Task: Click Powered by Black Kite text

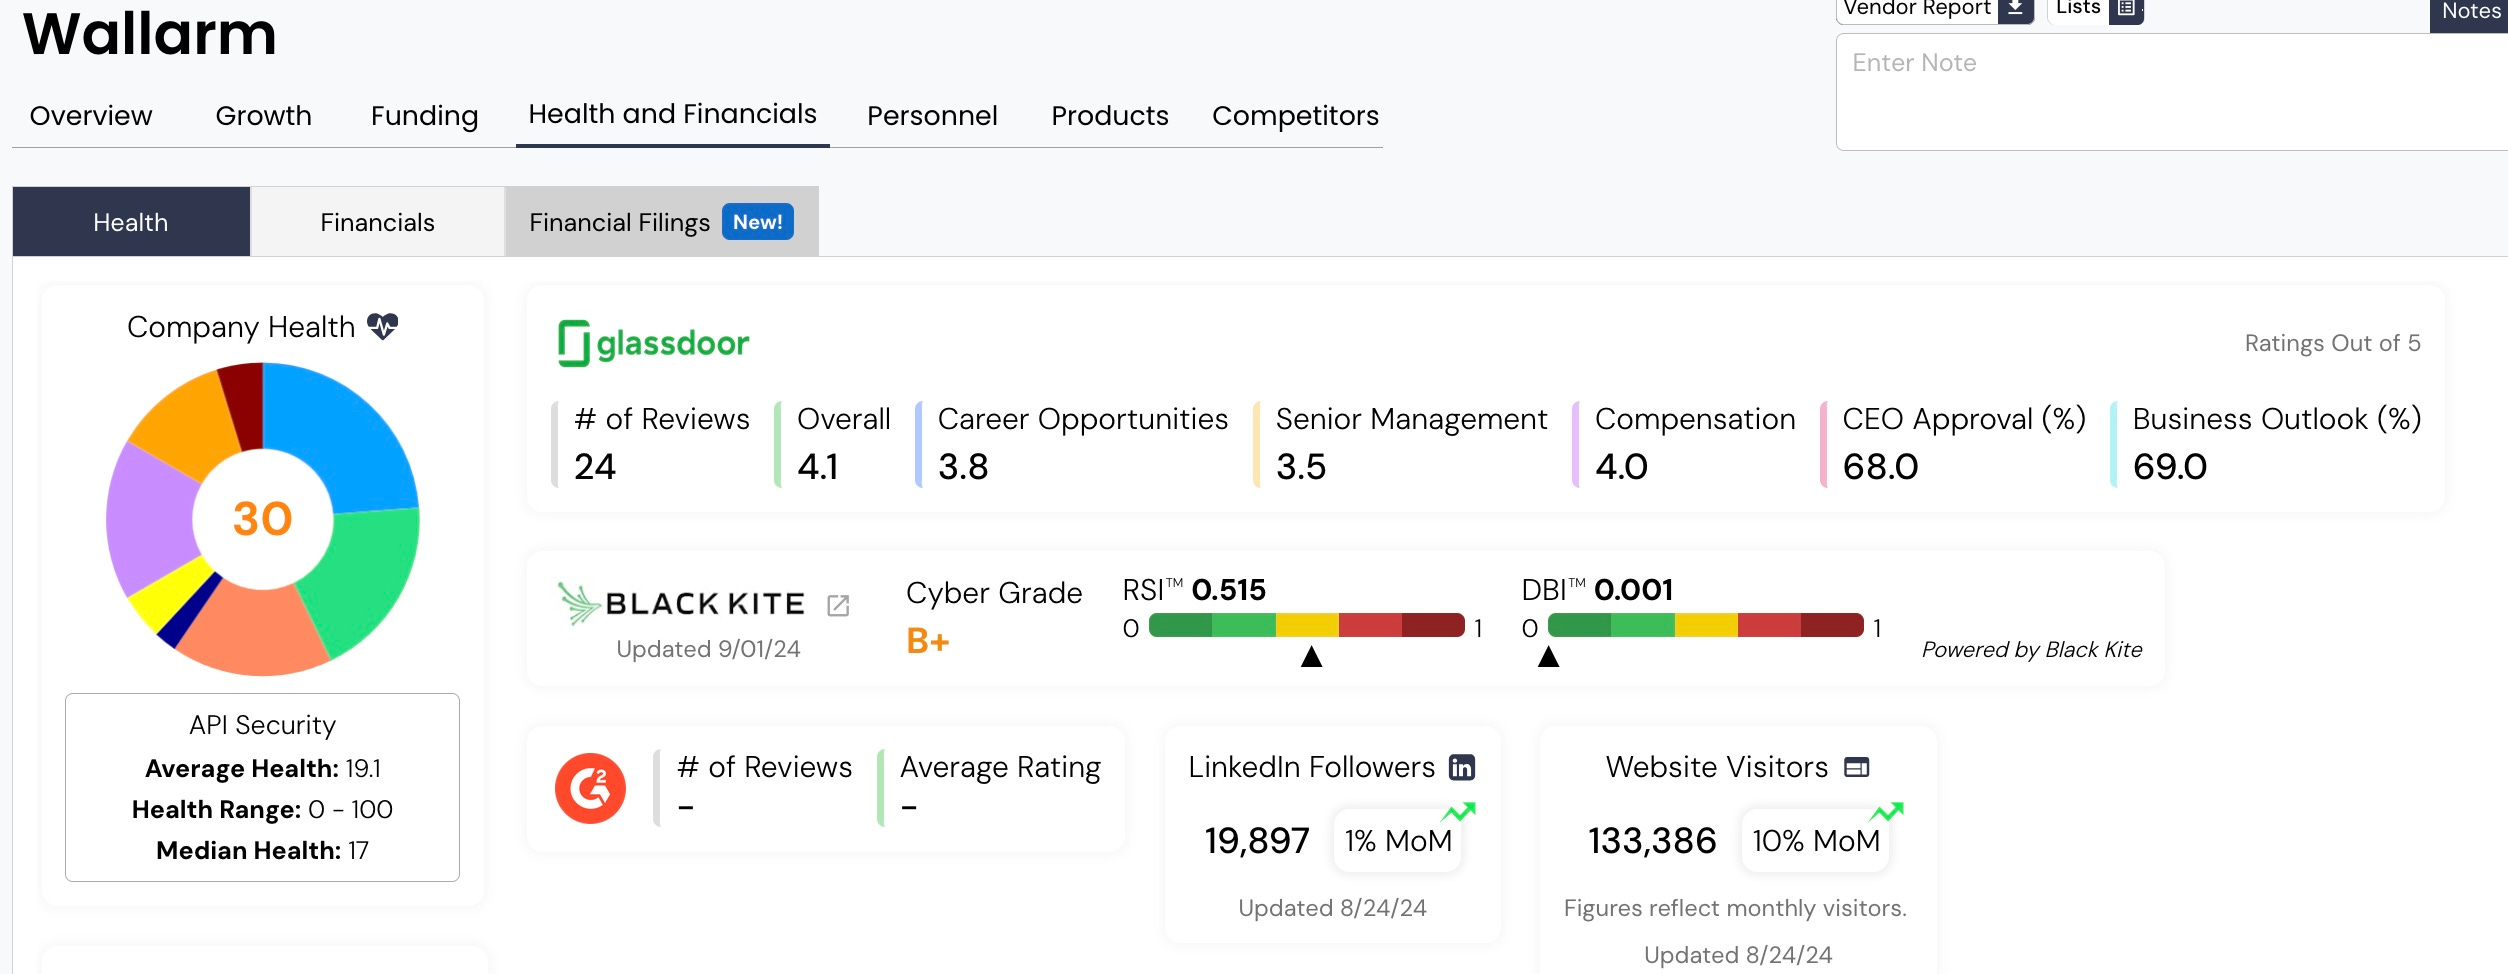Action: [2031, 650]
